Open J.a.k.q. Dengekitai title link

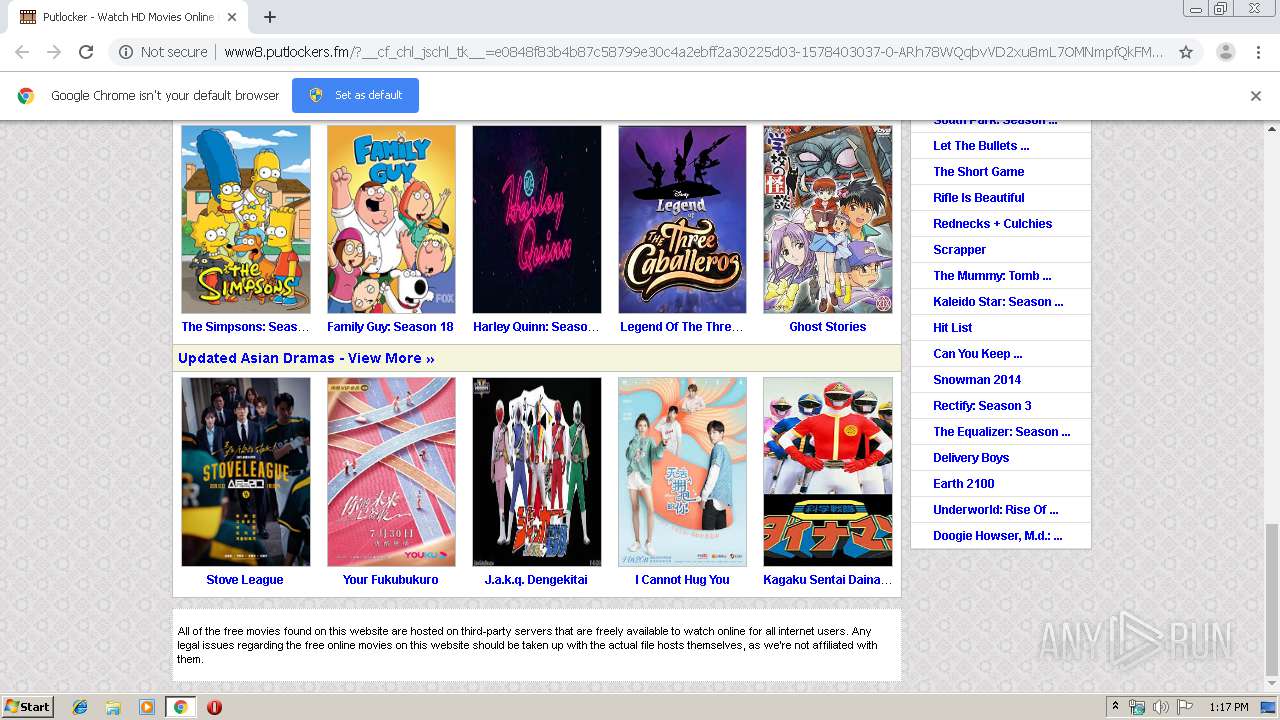[536, 580]
